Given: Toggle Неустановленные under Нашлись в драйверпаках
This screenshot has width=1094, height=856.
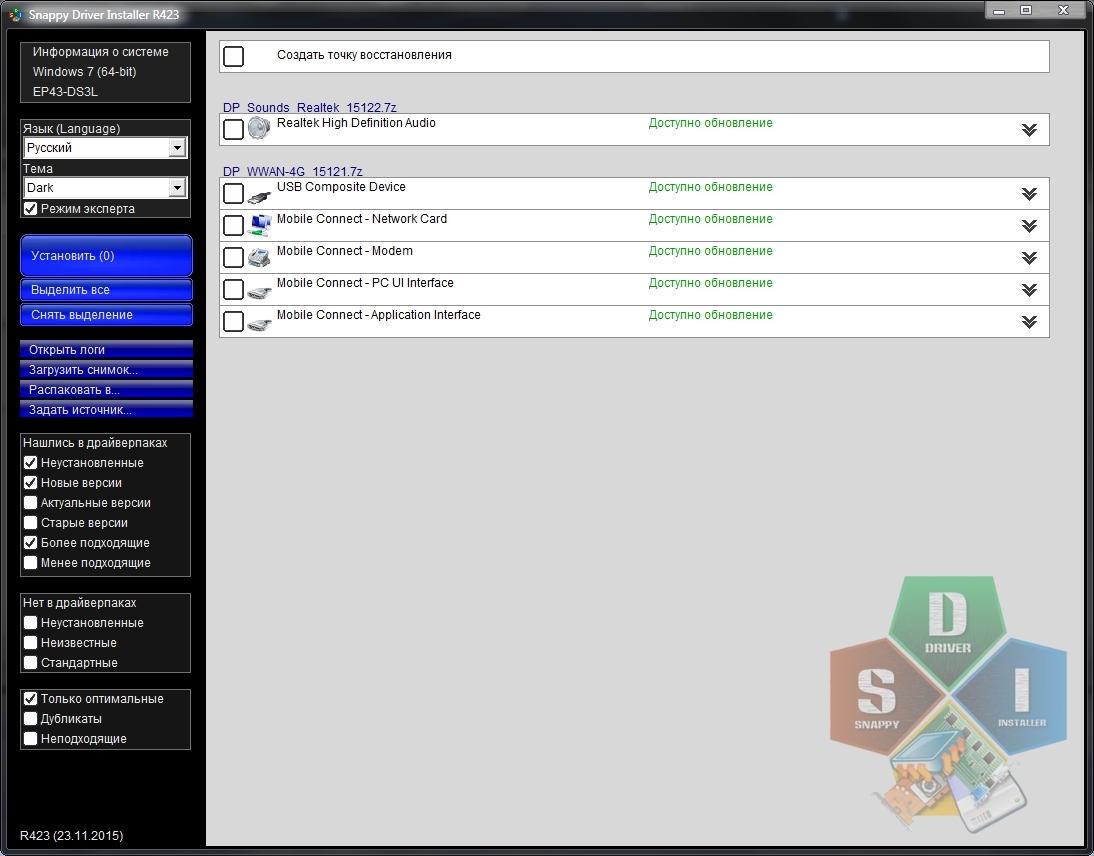Looking at the screenshot, I should (31, 463).
